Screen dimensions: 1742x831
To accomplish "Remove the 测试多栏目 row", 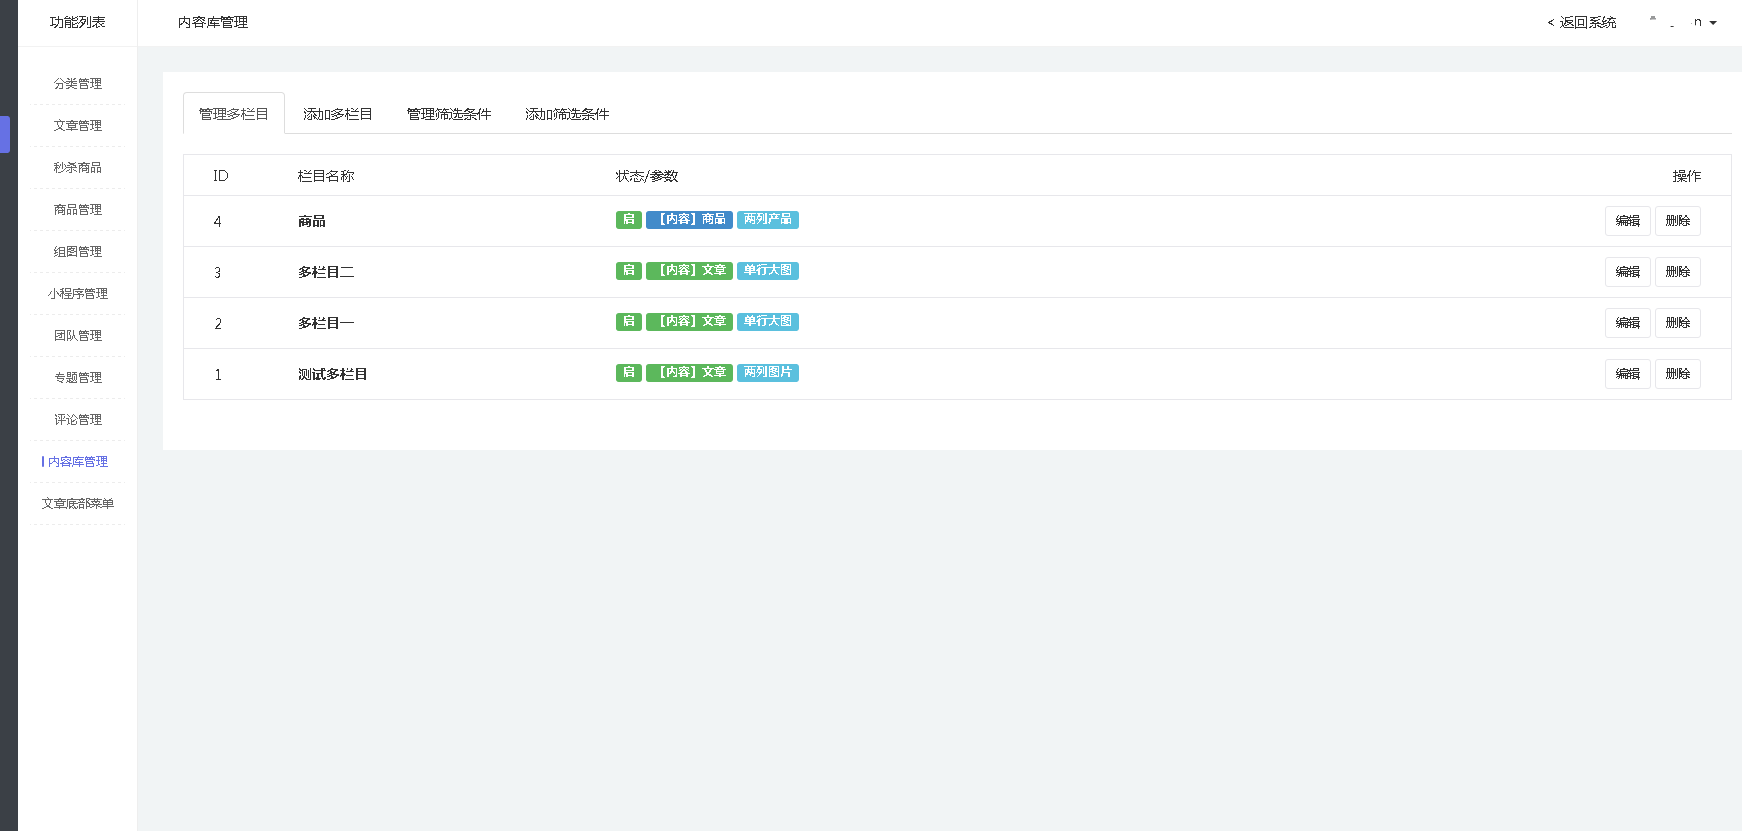I will (x=1677, y=374).
